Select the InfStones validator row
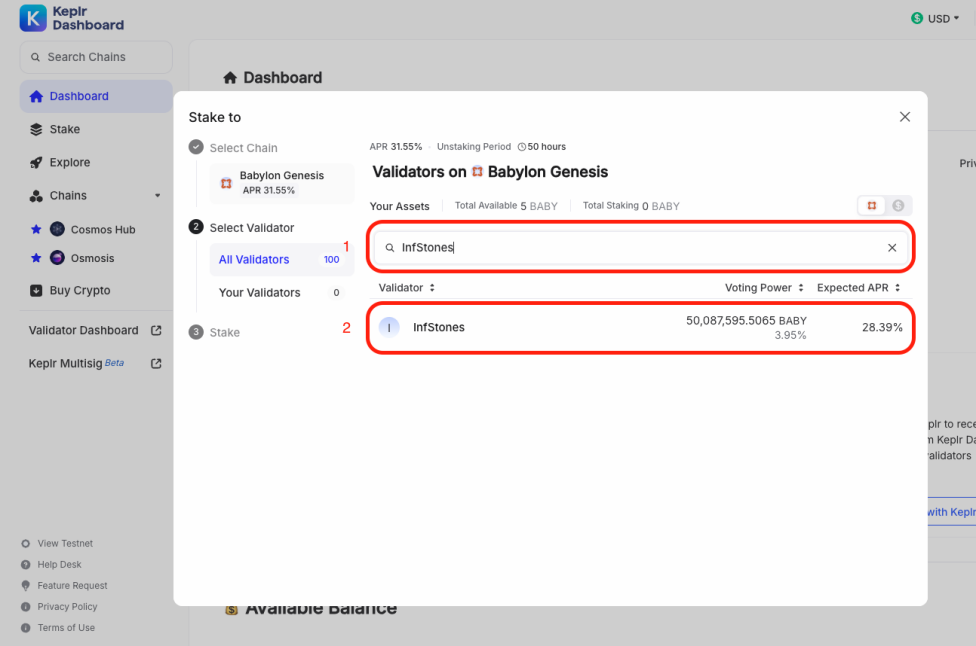Viewport: 976px width, 646px height. coord(640,327)
